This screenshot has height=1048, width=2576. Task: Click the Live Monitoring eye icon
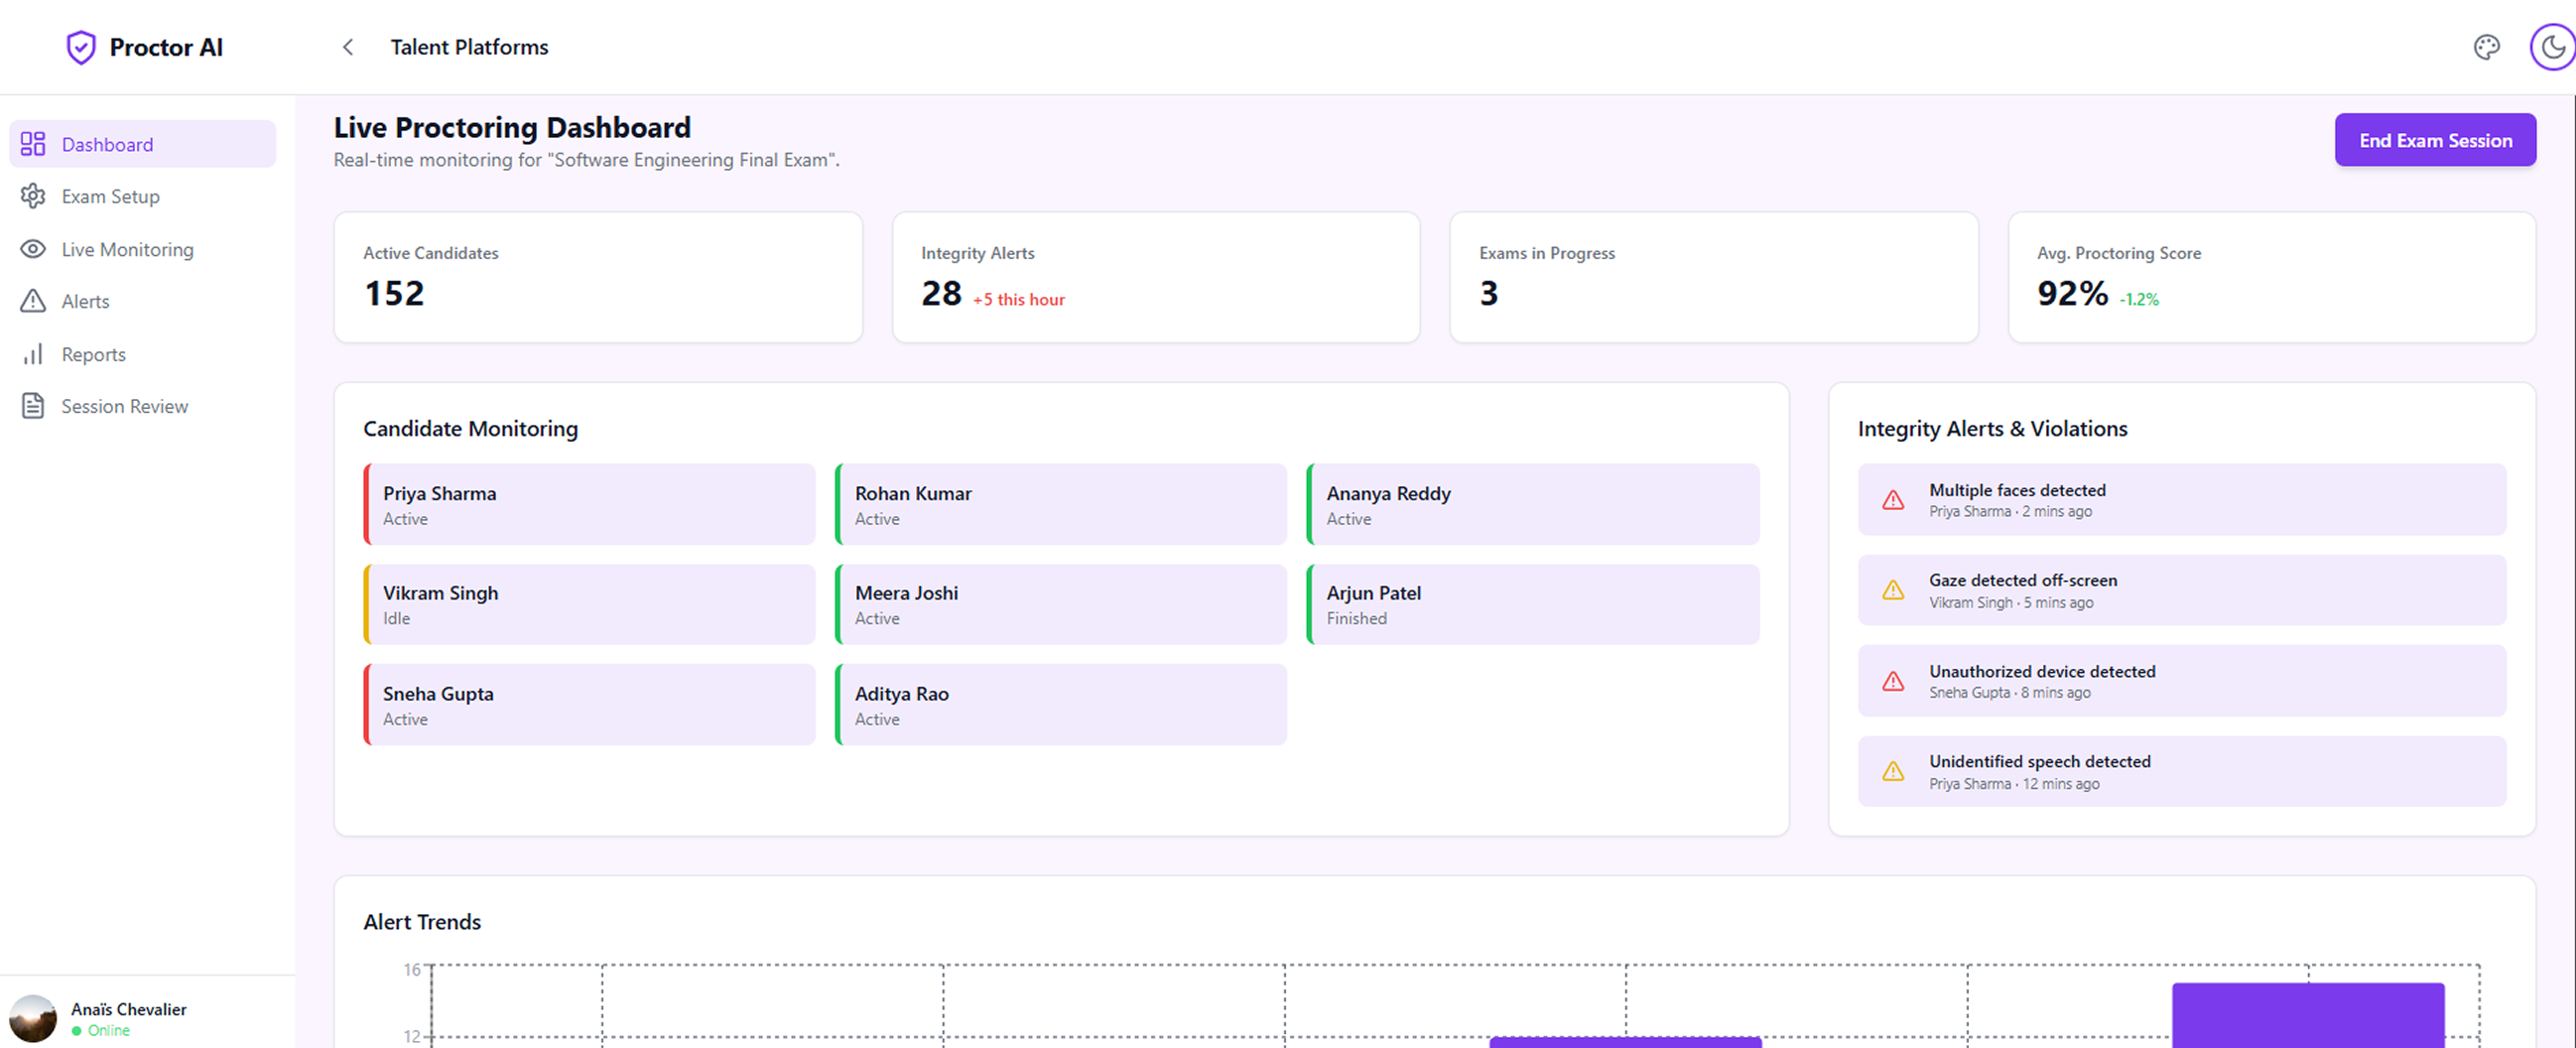pos(33,249)
